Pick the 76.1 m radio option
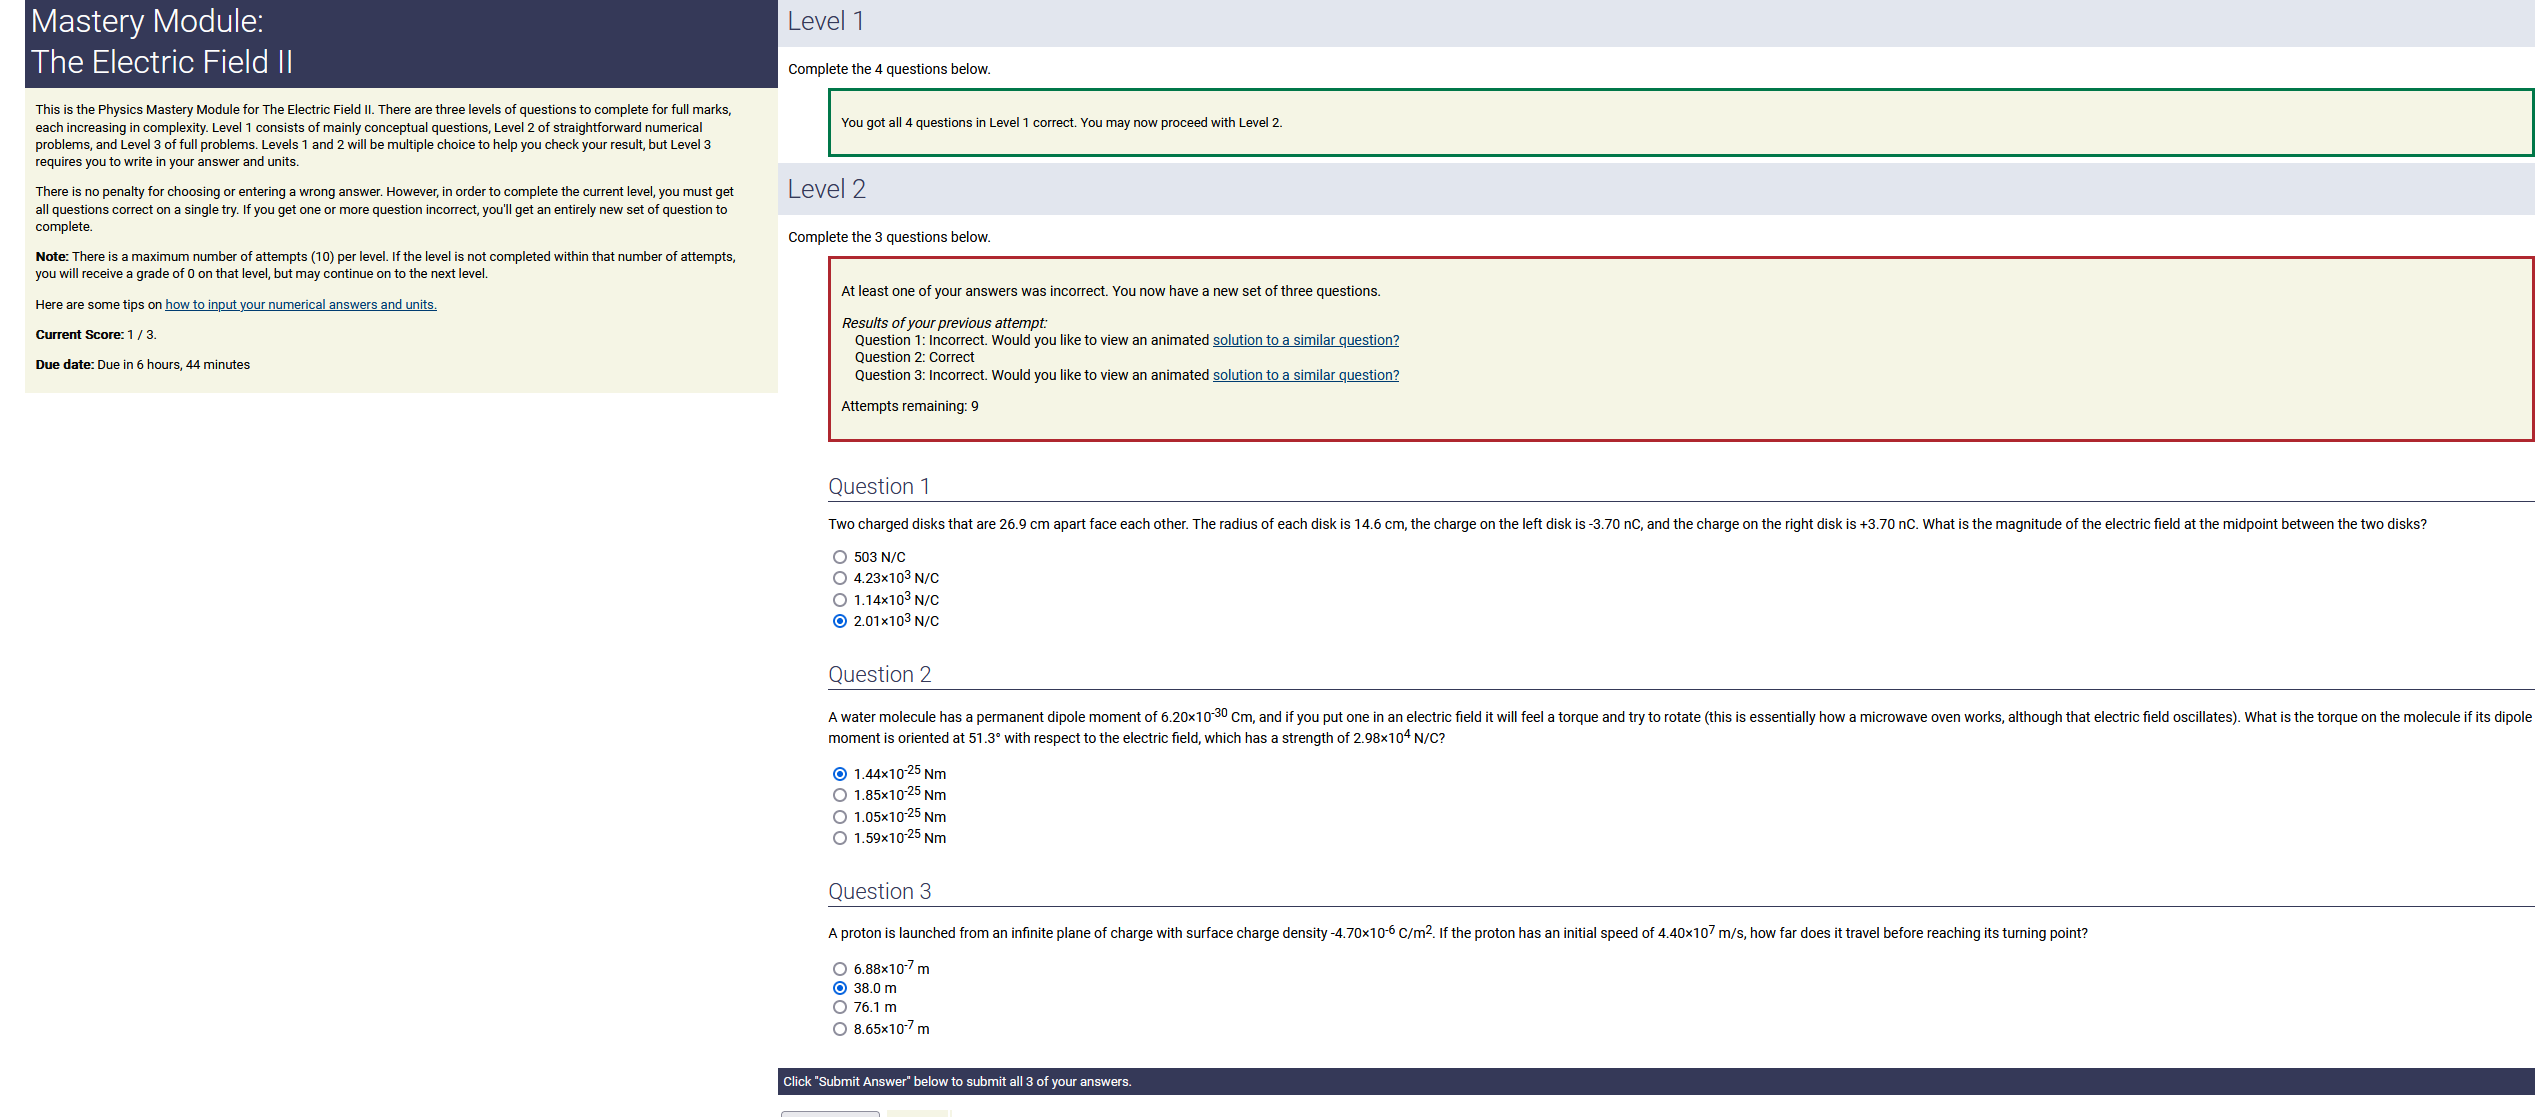 click(x=840, y=1007)
